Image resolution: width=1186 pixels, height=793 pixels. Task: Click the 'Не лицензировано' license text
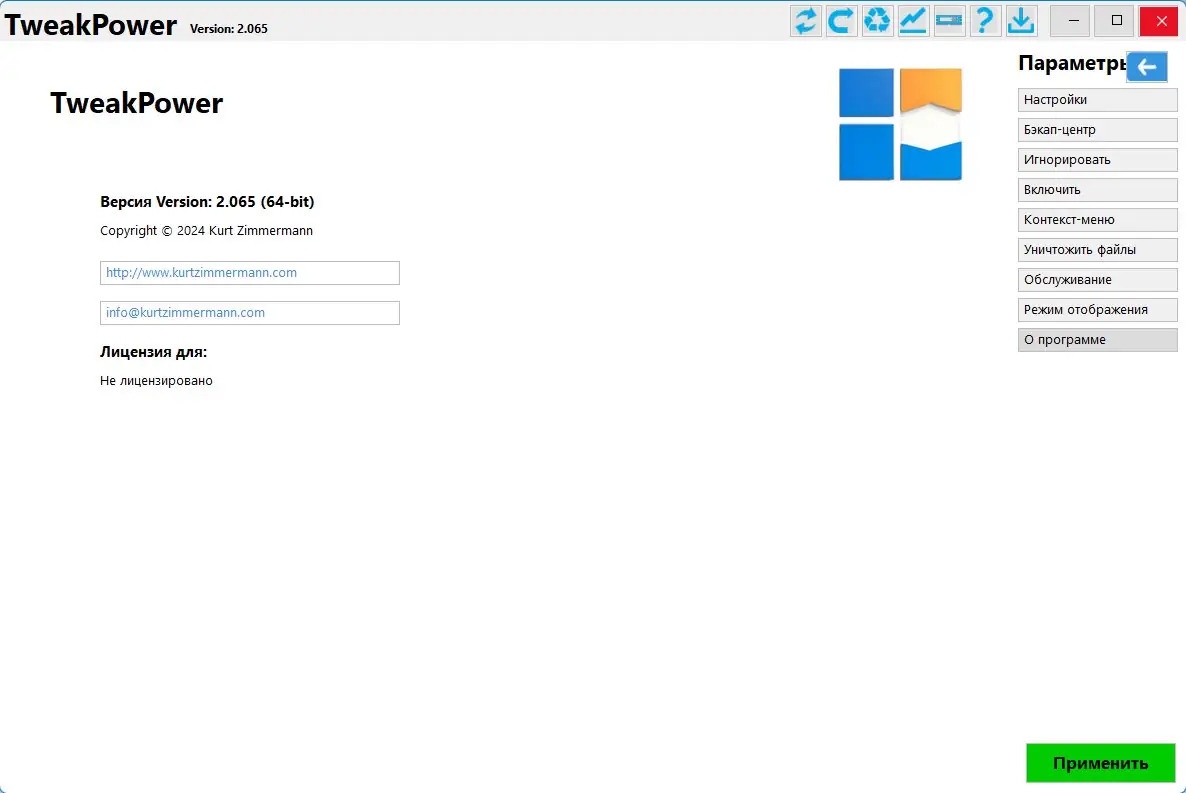[156, 381]
